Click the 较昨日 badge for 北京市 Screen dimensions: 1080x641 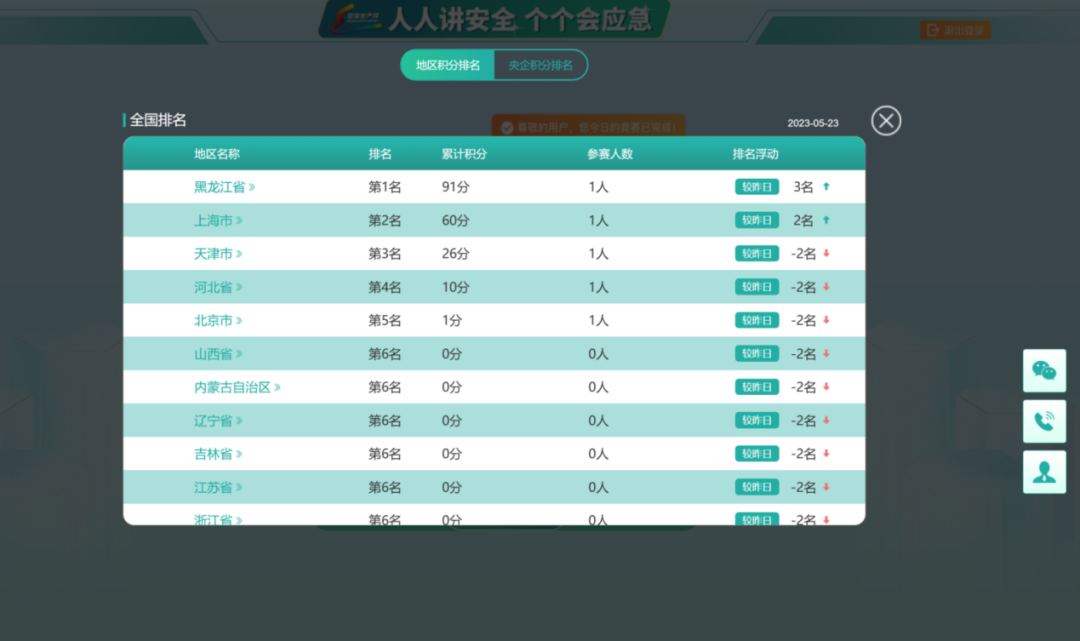coord(757,320)
